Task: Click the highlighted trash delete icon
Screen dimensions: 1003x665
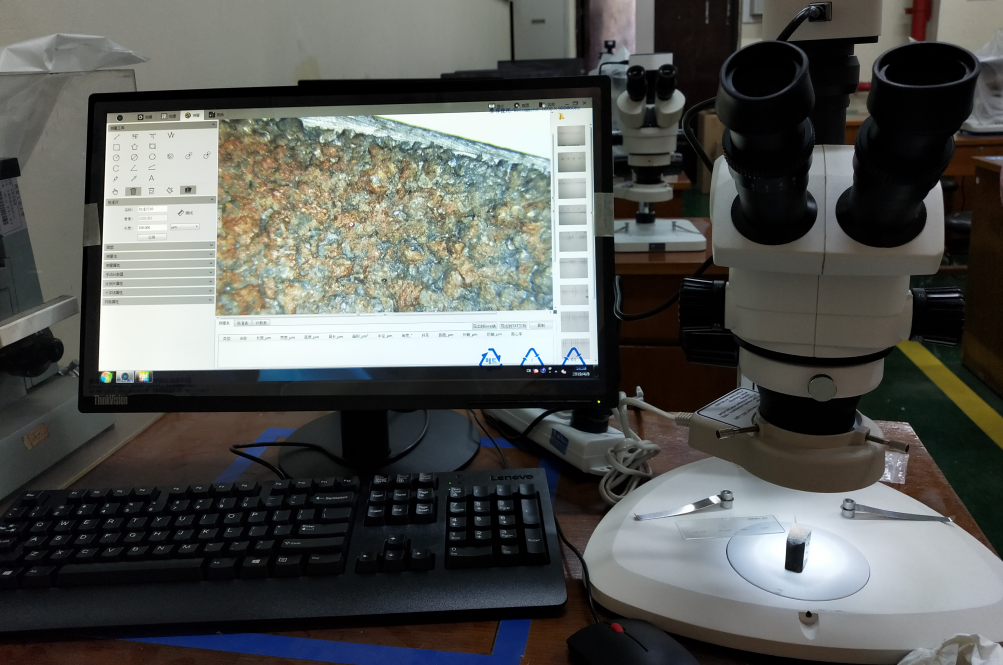Action: (133, 191)
